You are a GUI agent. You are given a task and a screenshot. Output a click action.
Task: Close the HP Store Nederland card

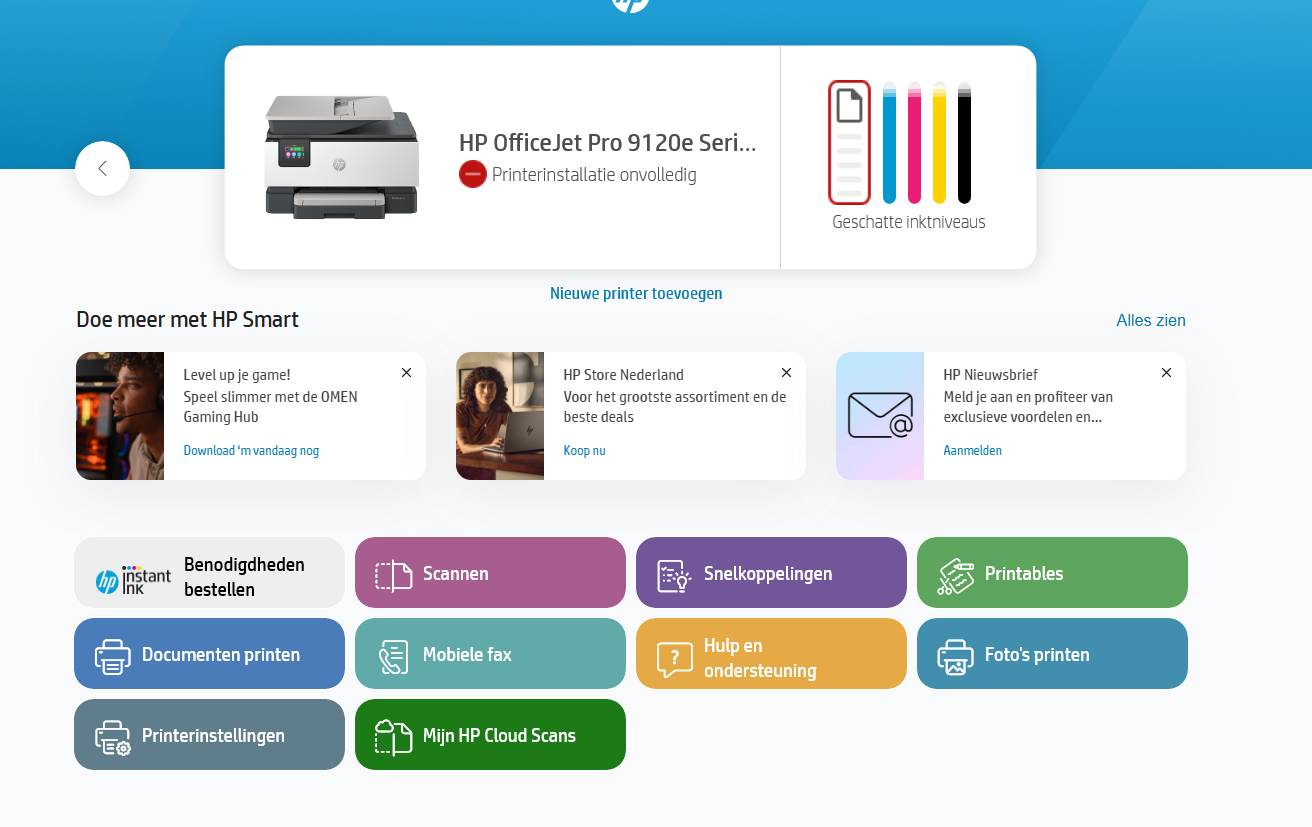click(x=786, y=373)
